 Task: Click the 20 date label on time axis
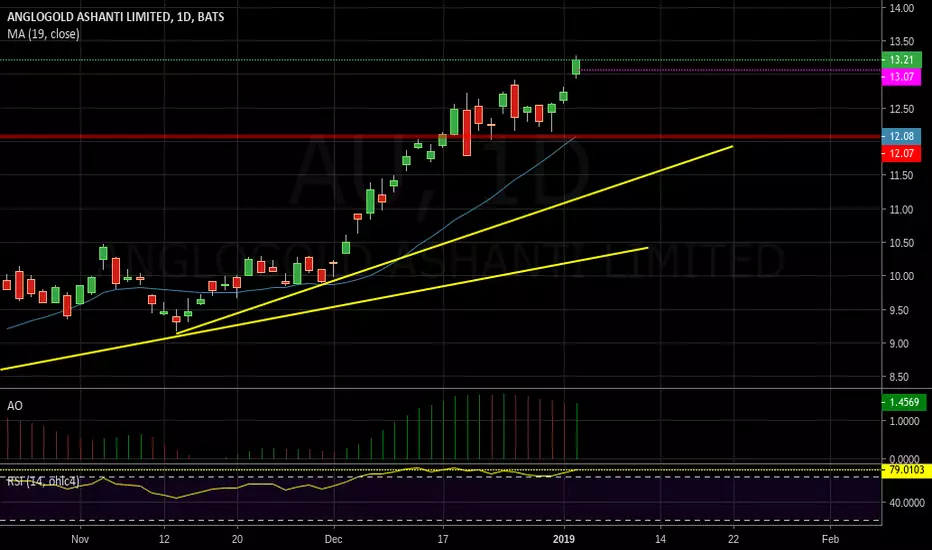237,539
